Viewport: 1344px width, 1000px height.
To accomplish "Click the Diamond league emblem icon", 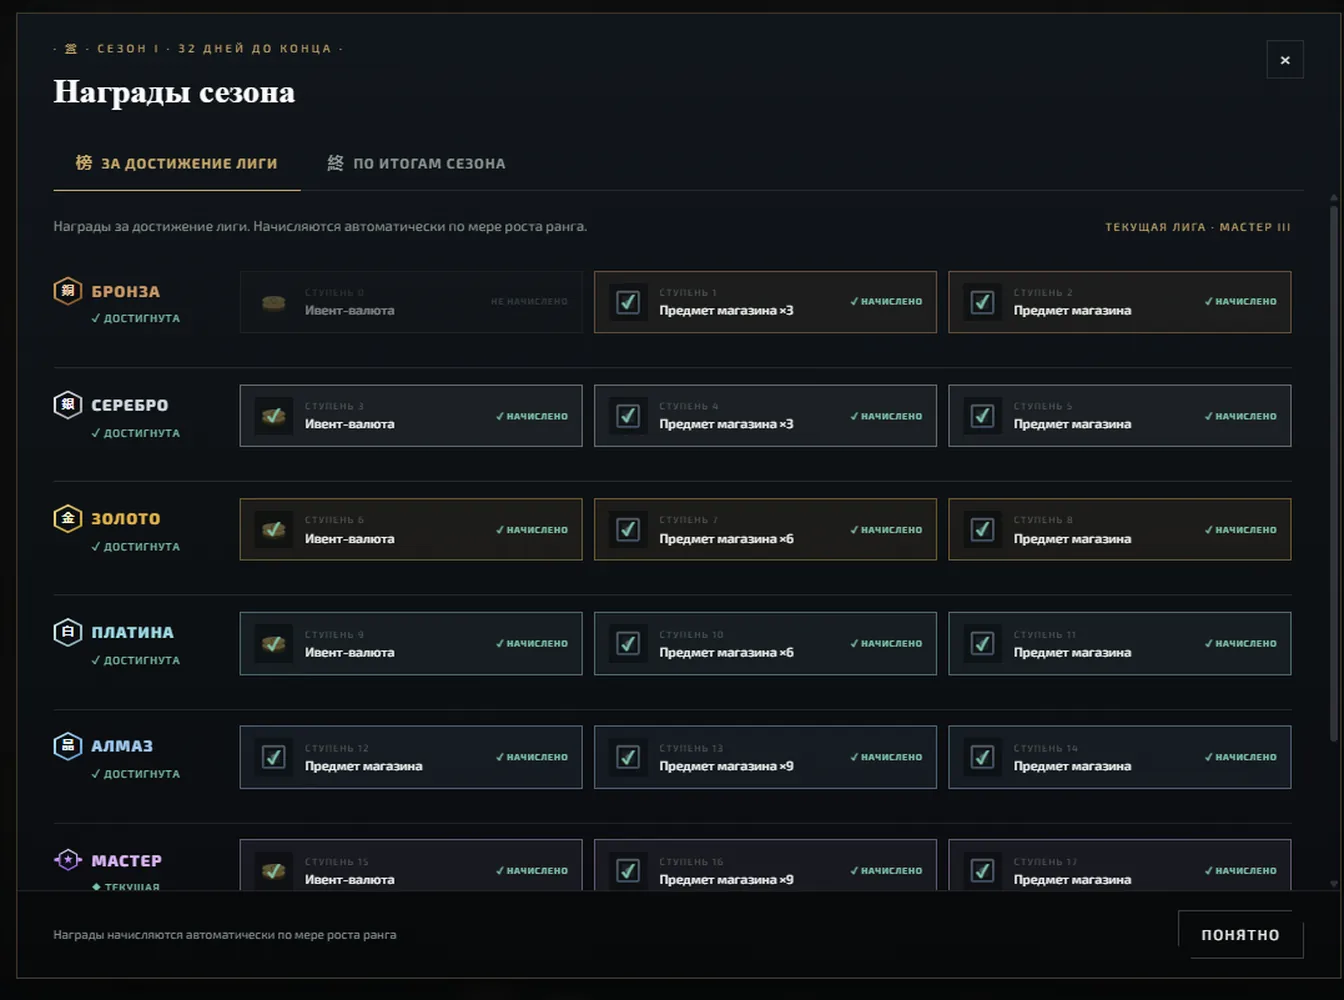I will [68, 746].
